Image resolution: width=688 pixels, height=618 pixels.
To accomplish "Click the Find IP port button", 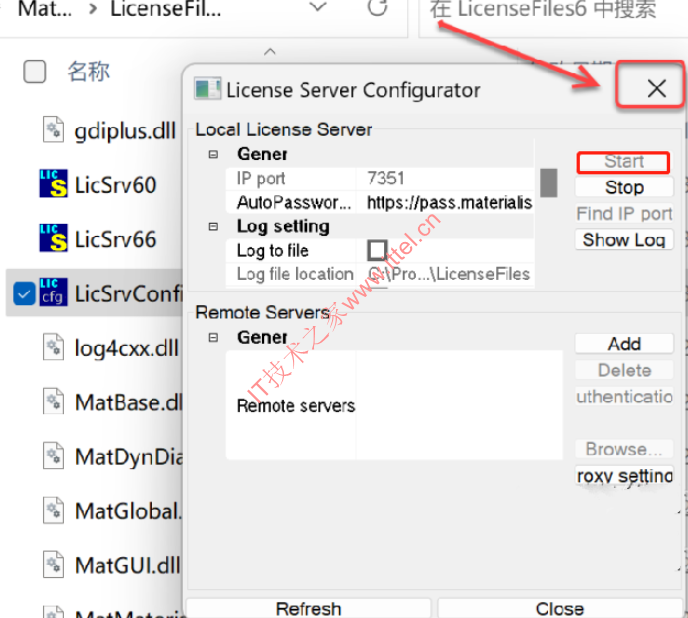I will (624, 214).
